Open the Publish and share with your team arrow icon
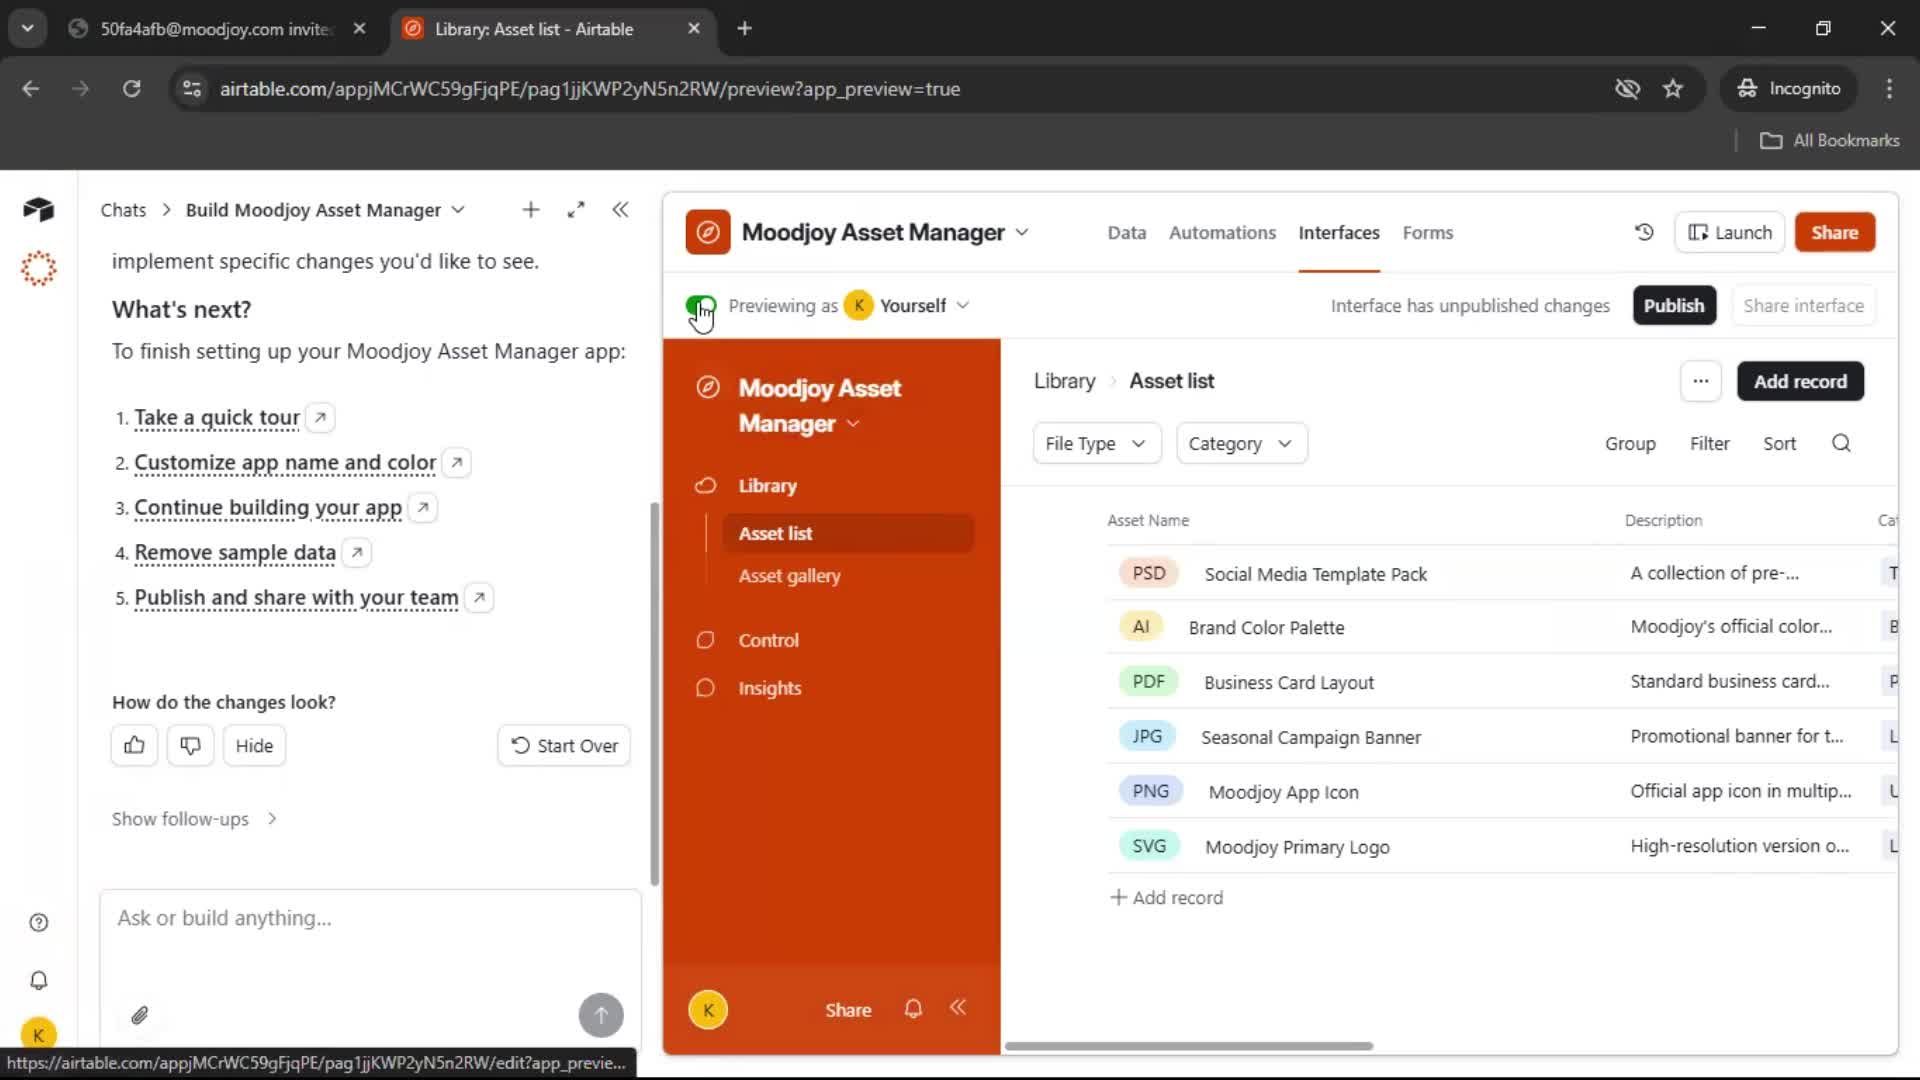The height and width of the screenshot is (1080, 1920). click(480, 597)
